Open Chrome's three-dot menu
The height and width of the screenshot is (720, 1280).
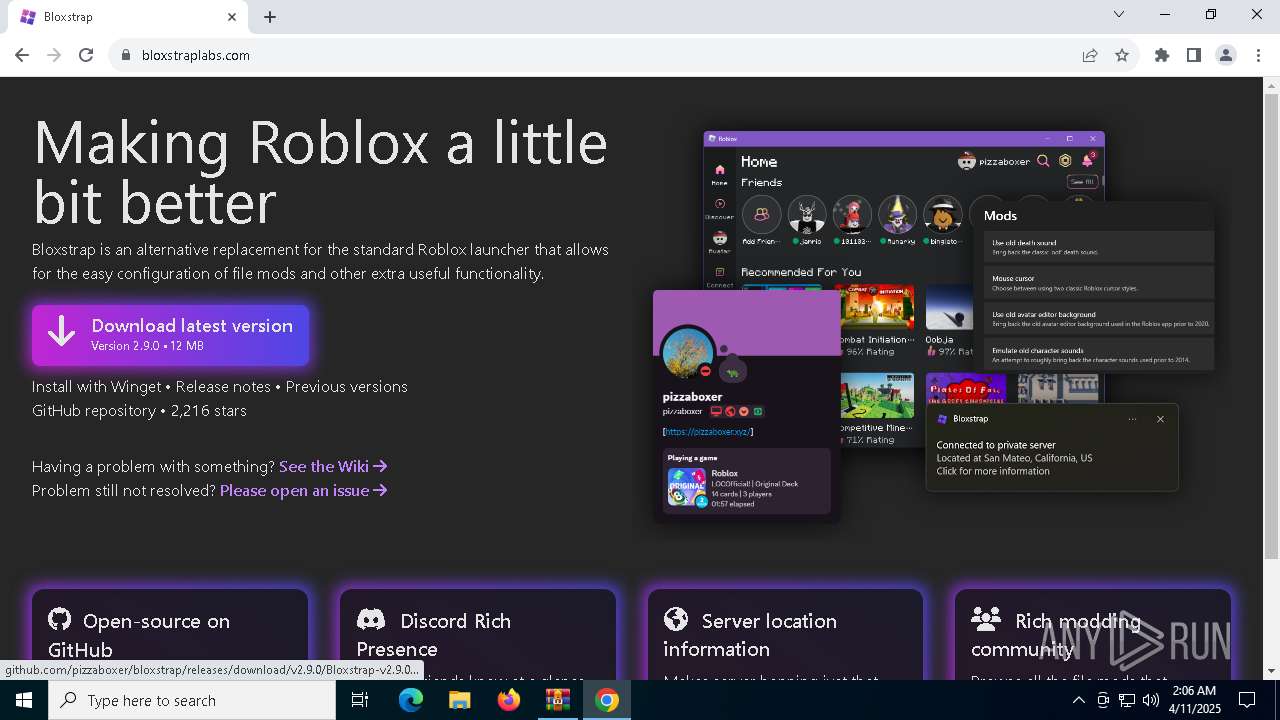pyautogui.click(x=1258, y=56)
